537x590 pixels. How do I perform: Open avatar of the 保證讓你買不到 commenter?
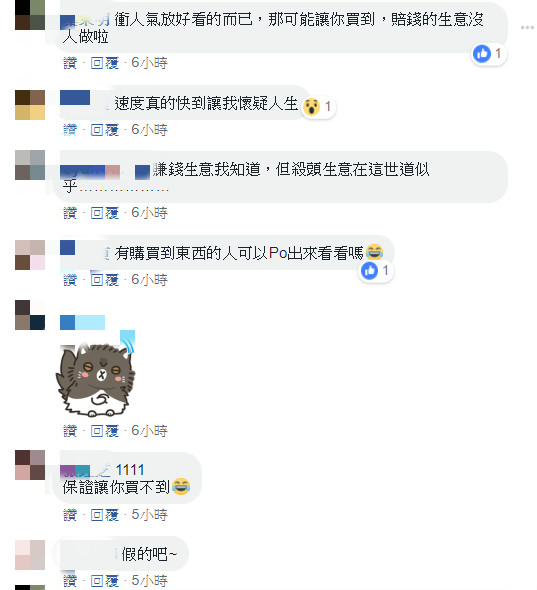tap(30, 465)
